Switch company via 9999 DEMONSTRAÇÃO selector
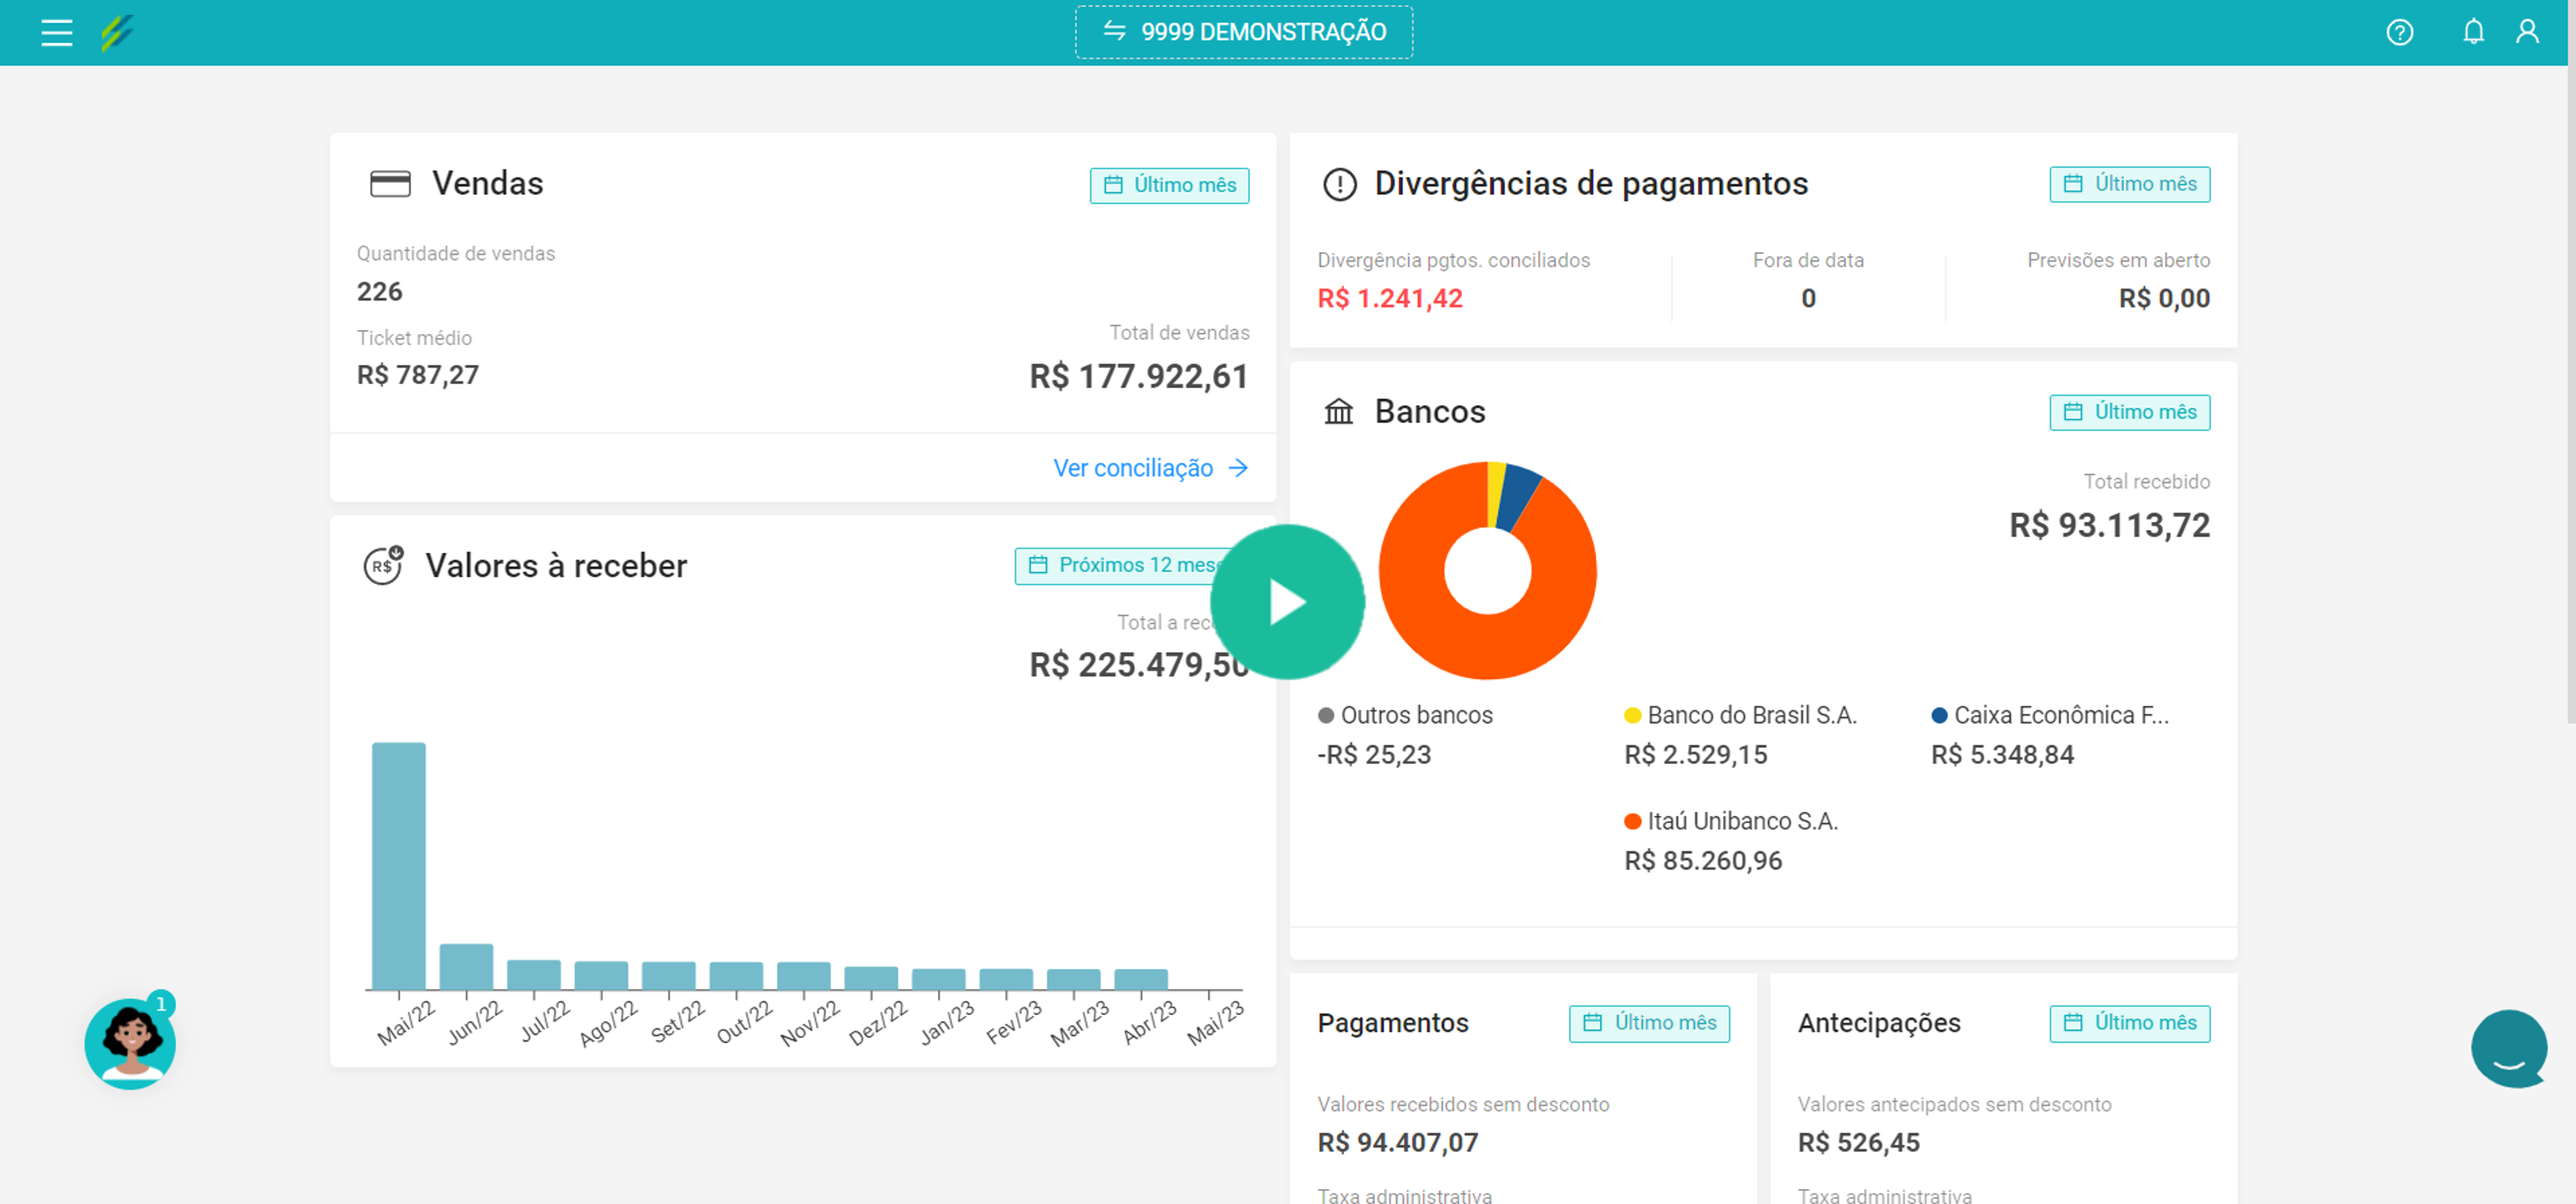Image resolution: width=2576 pixels, height=1204 pixels. pos(1244,32)
